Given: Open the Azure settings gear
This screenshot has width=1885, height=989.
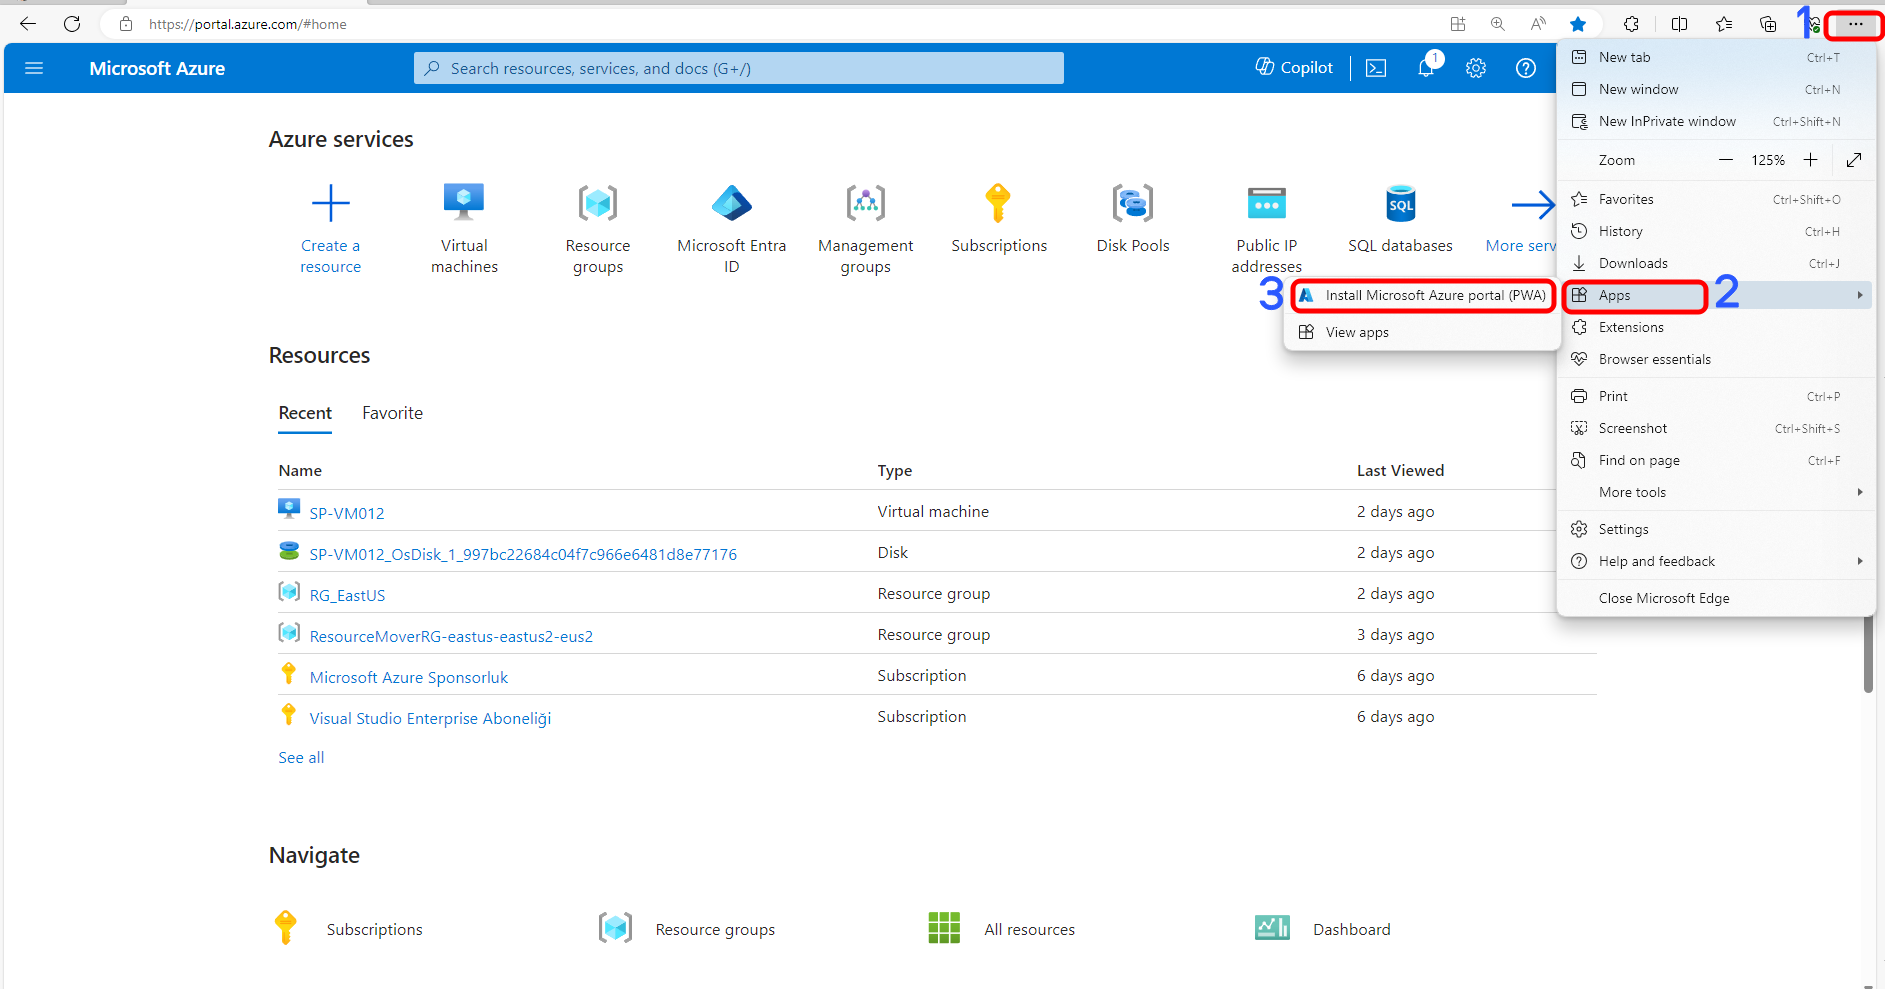Looking at the screenshot, I should click(1475, 67).
